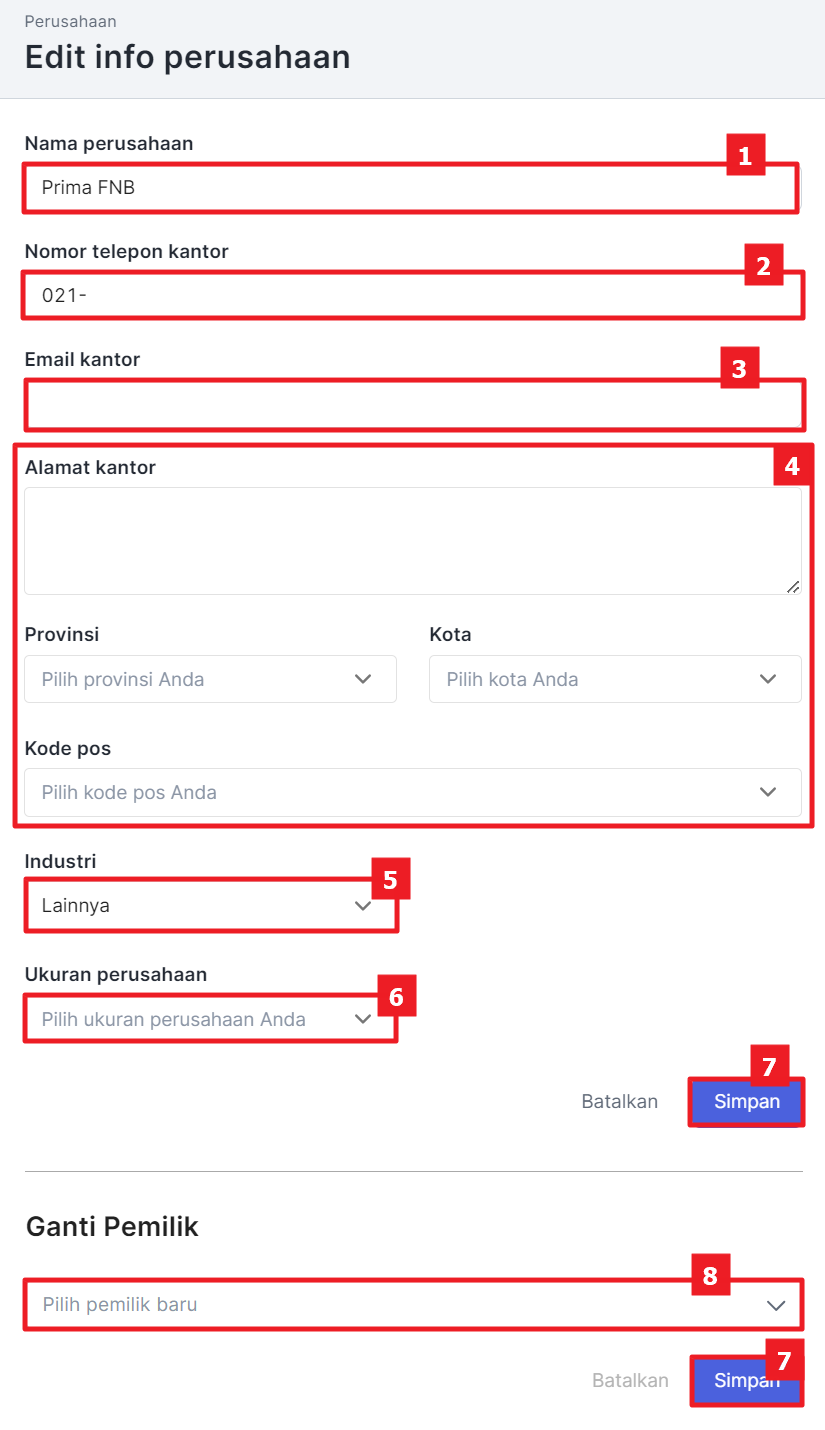Viewport: 825px width, 1430px height.
Task: Click the chevron arrow in Ukuran perusahaan dropdown
Action: point(363,1019)
